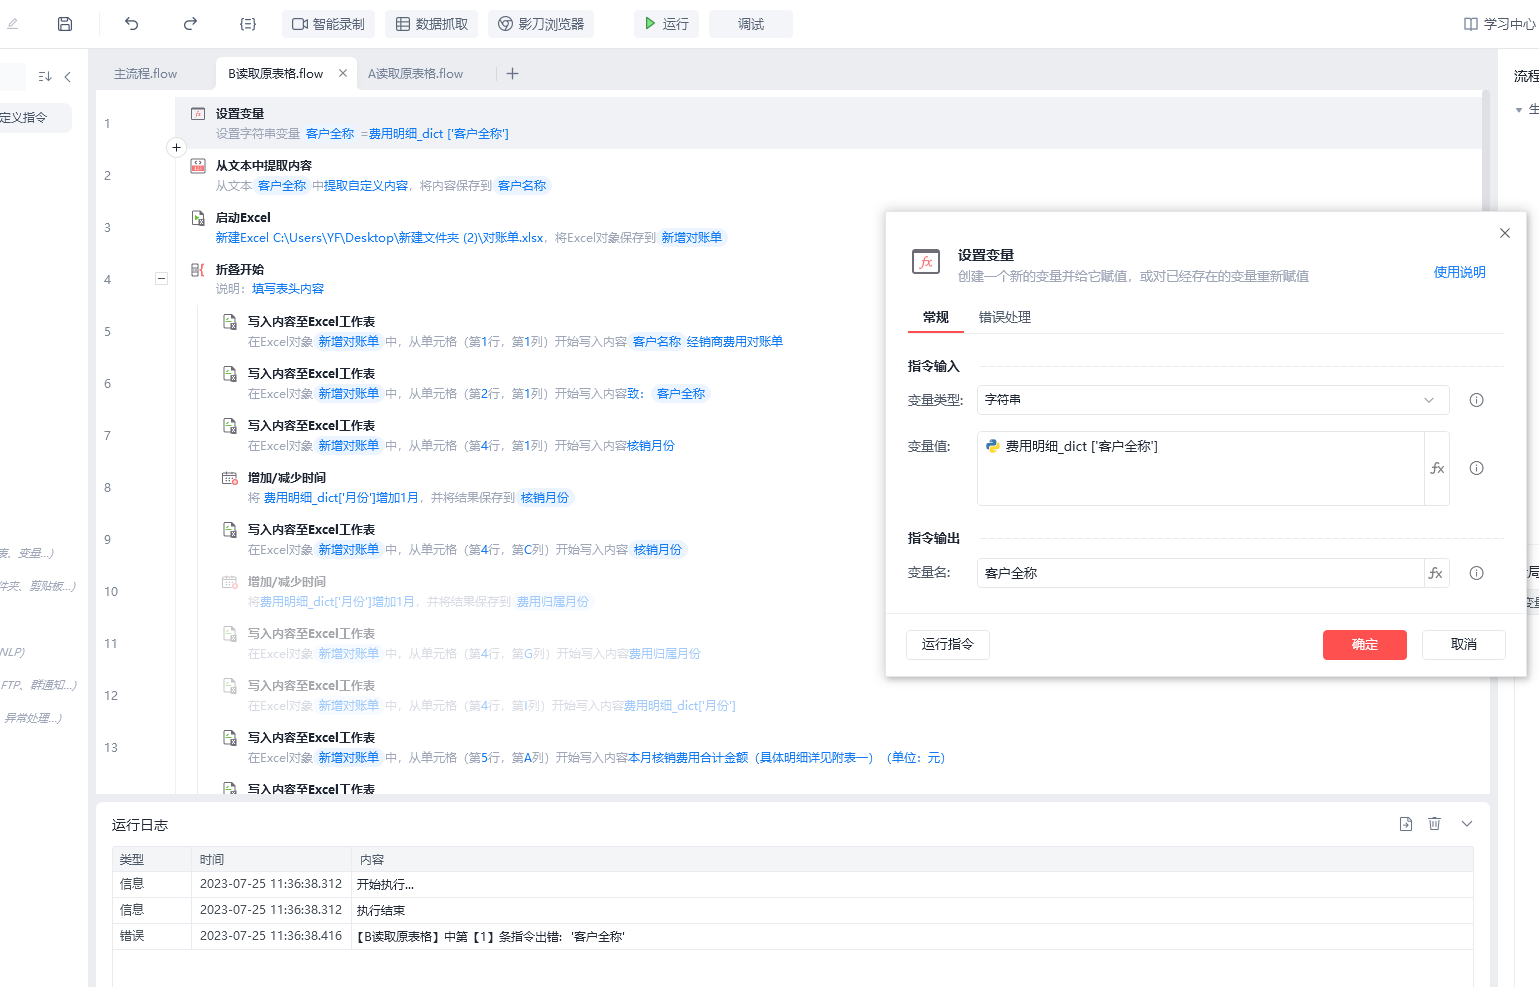Open the curly braces variables icon

click(248, 24)
